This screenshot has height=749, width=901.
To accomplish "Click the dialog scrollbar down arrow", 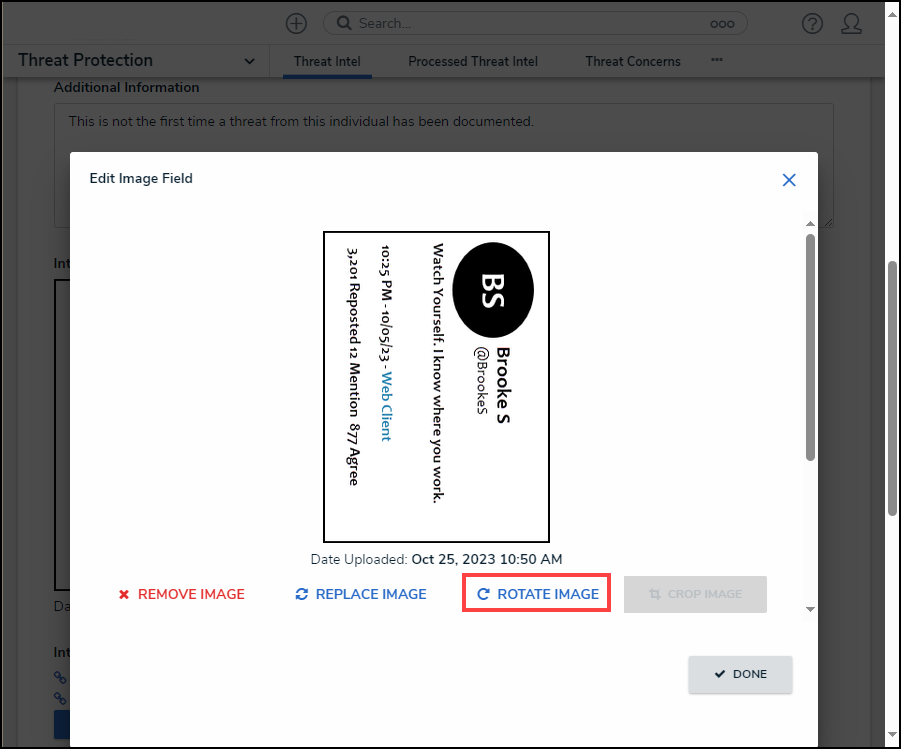I will [x=810, y=609].
